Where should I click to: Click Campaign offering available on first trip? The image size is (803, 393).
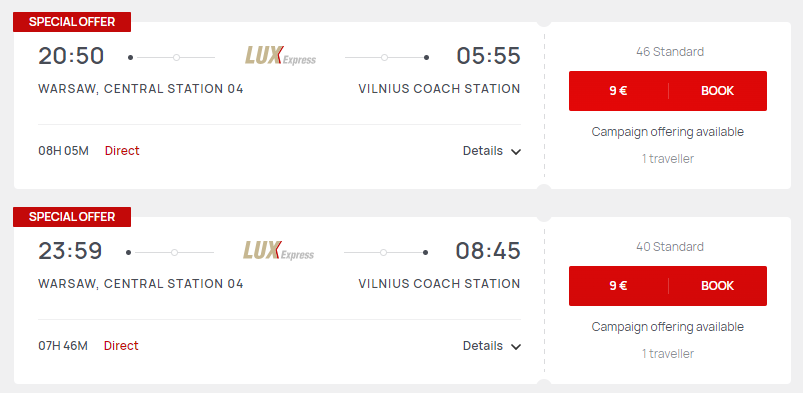668,132
